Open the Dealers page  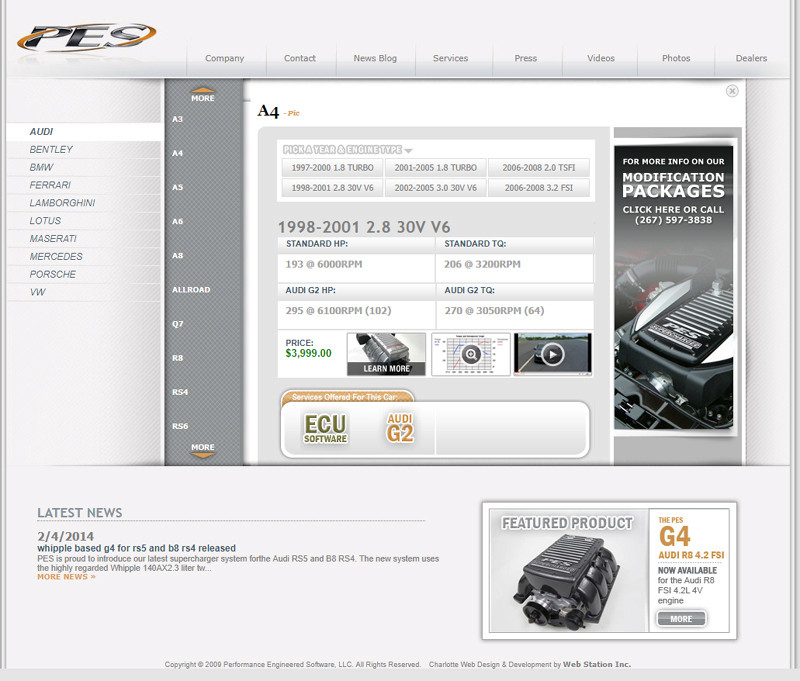[751, 58]
